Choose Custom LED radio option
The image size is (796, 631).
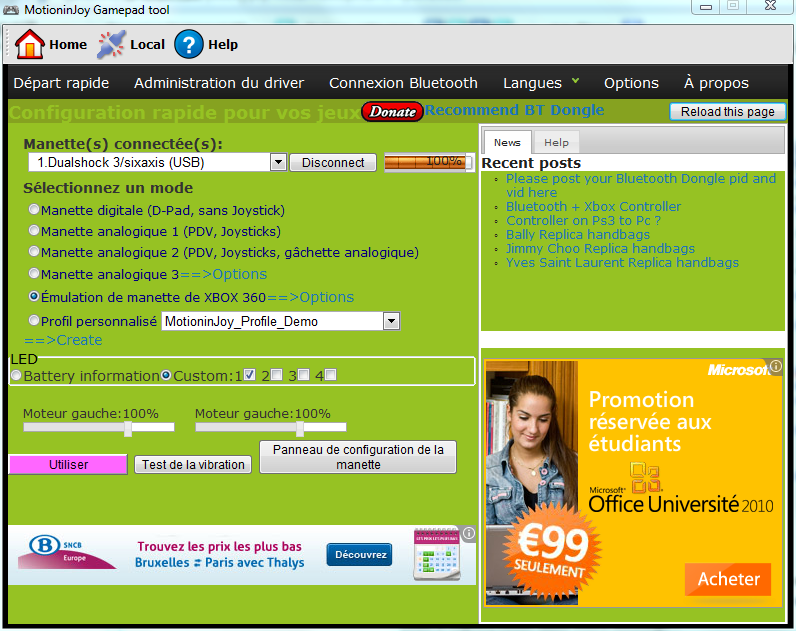(166, 375)
